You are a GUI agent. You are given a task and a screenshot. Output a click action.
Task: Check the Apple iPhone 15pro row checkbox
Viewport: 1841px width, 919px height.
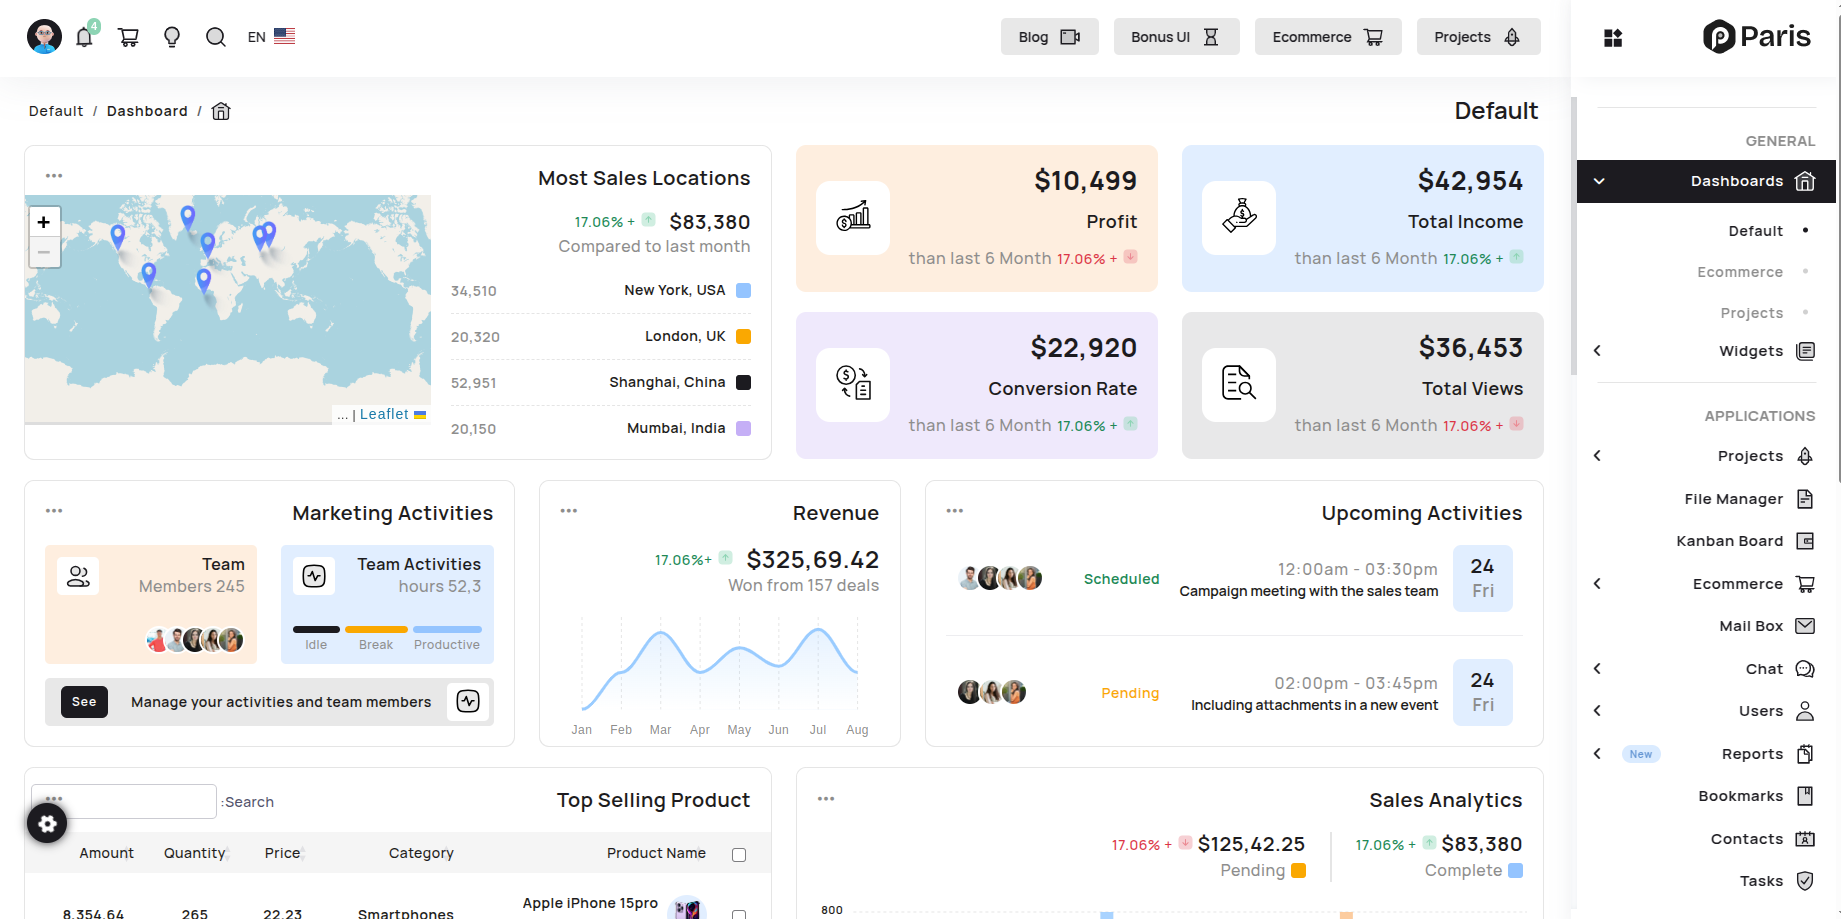pos(739,913)
